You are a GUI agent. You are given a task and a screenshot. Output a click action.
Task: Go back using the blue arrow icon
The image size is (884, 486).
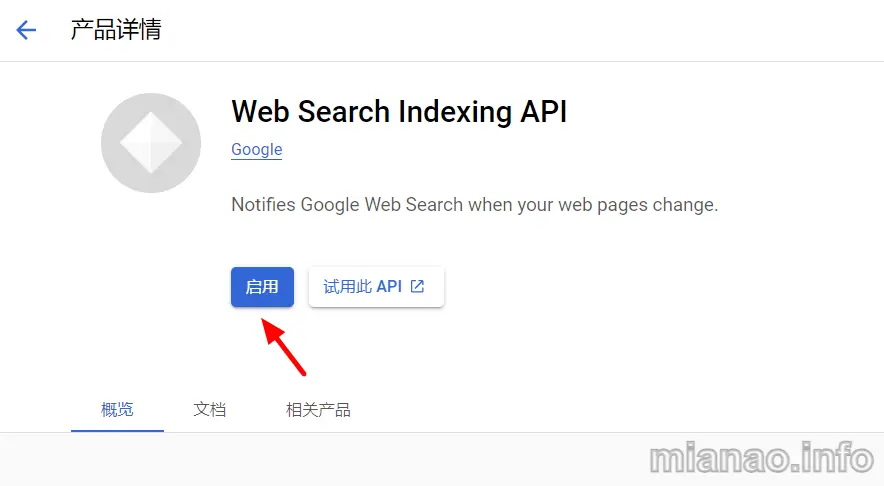coord(26,30)
